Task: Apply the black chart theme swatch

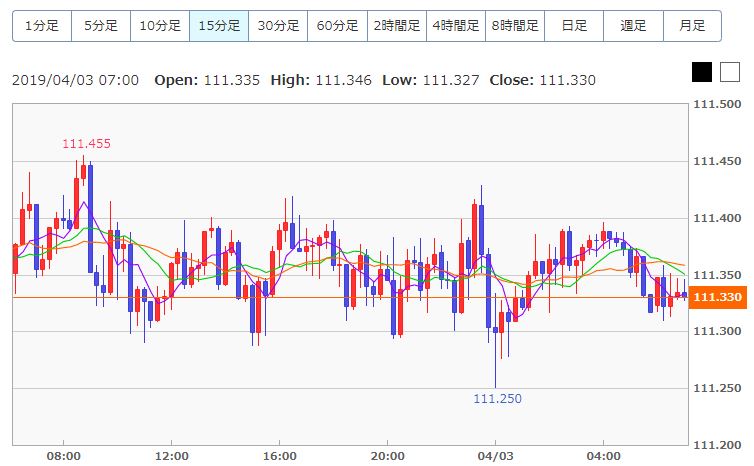Action: point(702,72)
